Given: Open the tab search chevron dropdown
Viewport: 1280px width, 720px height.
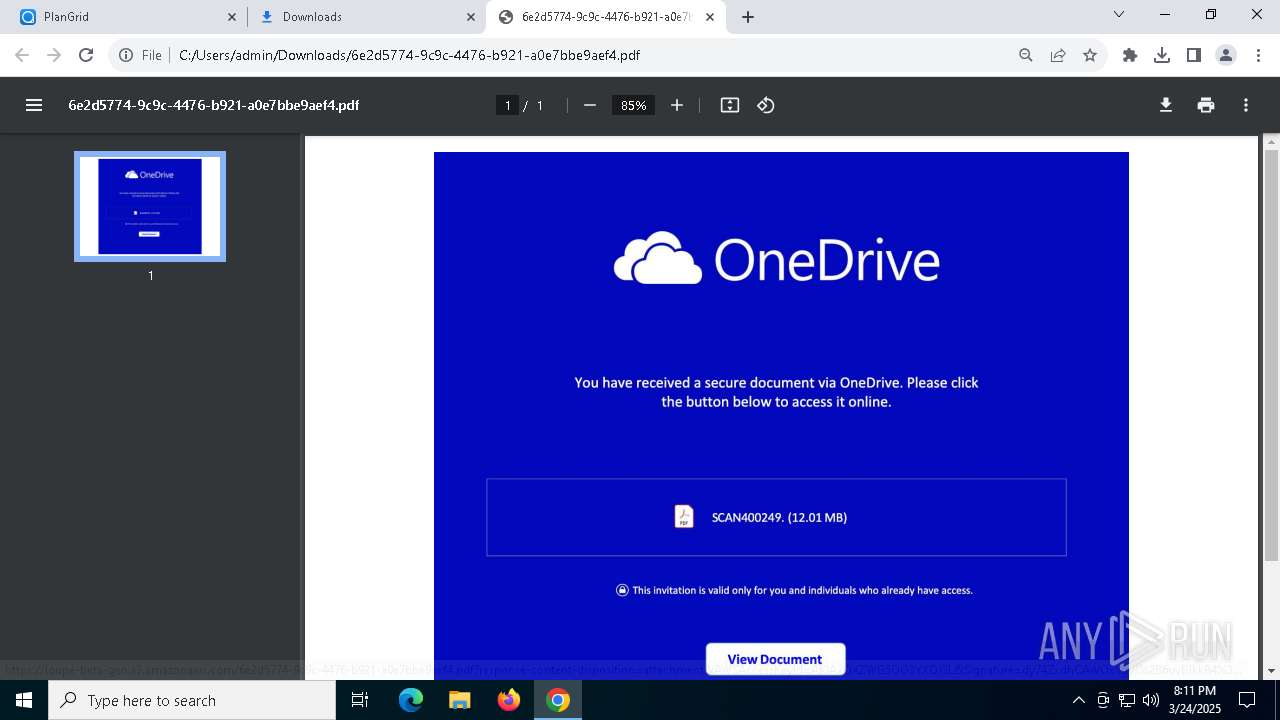Looking at the screenshot, I should tap(1119, 15).
